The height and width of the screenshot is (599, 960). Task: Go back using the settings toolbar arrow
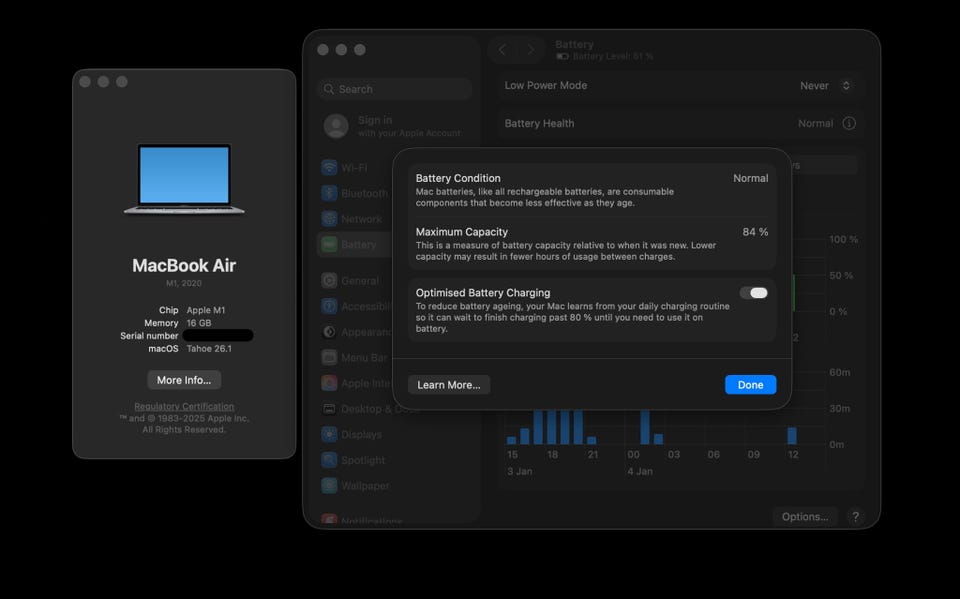point(502,50)
